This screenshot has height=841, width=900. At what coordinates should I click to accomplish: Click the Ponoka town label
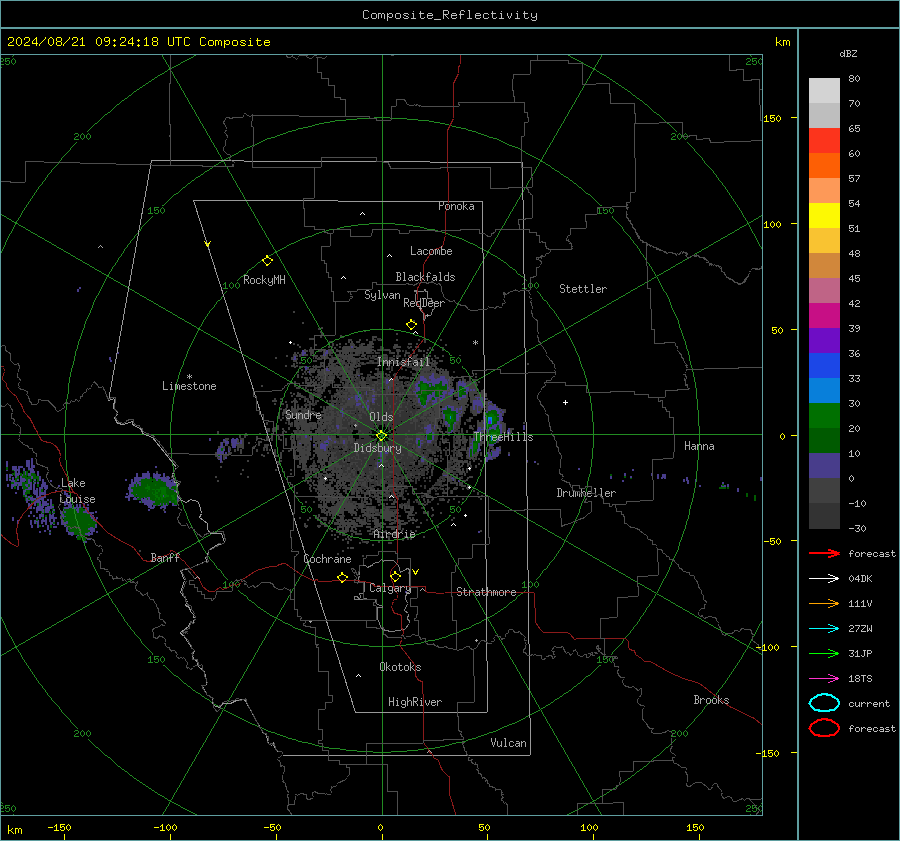(x=456, y=206)
